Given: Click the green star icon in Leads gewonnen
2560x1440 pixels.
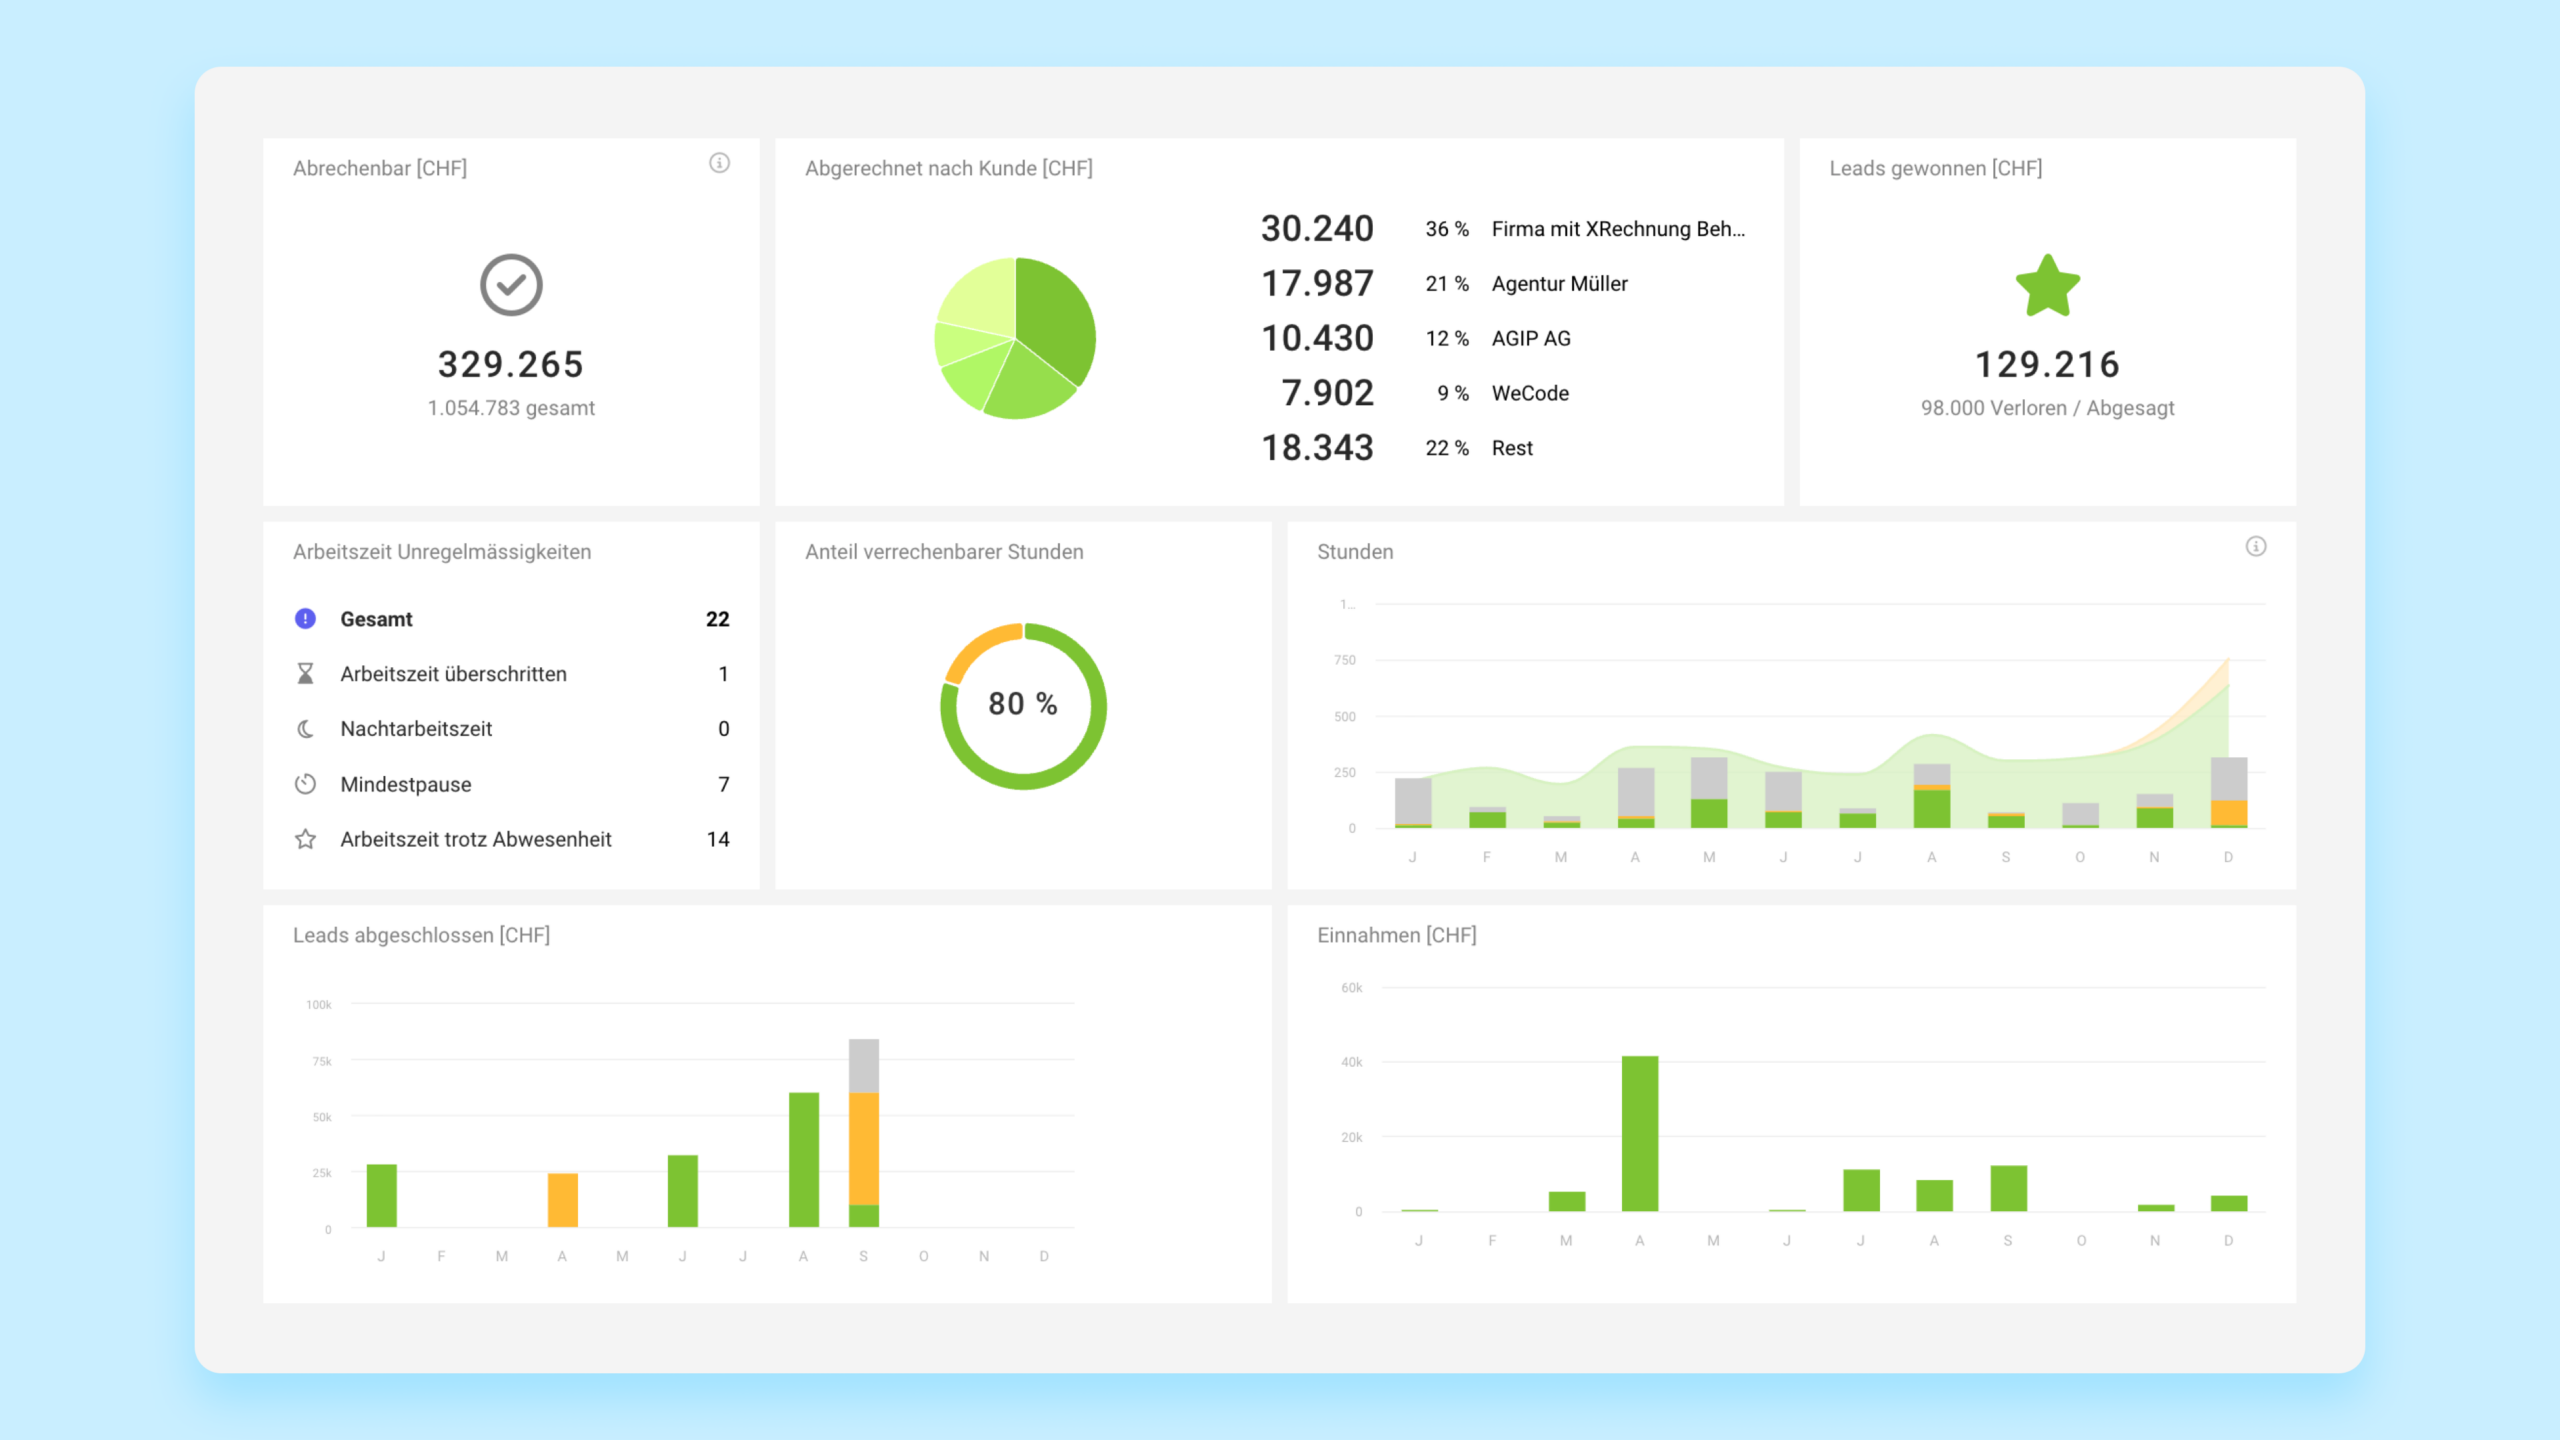Looking at the screenshot, I should 2047,286.
